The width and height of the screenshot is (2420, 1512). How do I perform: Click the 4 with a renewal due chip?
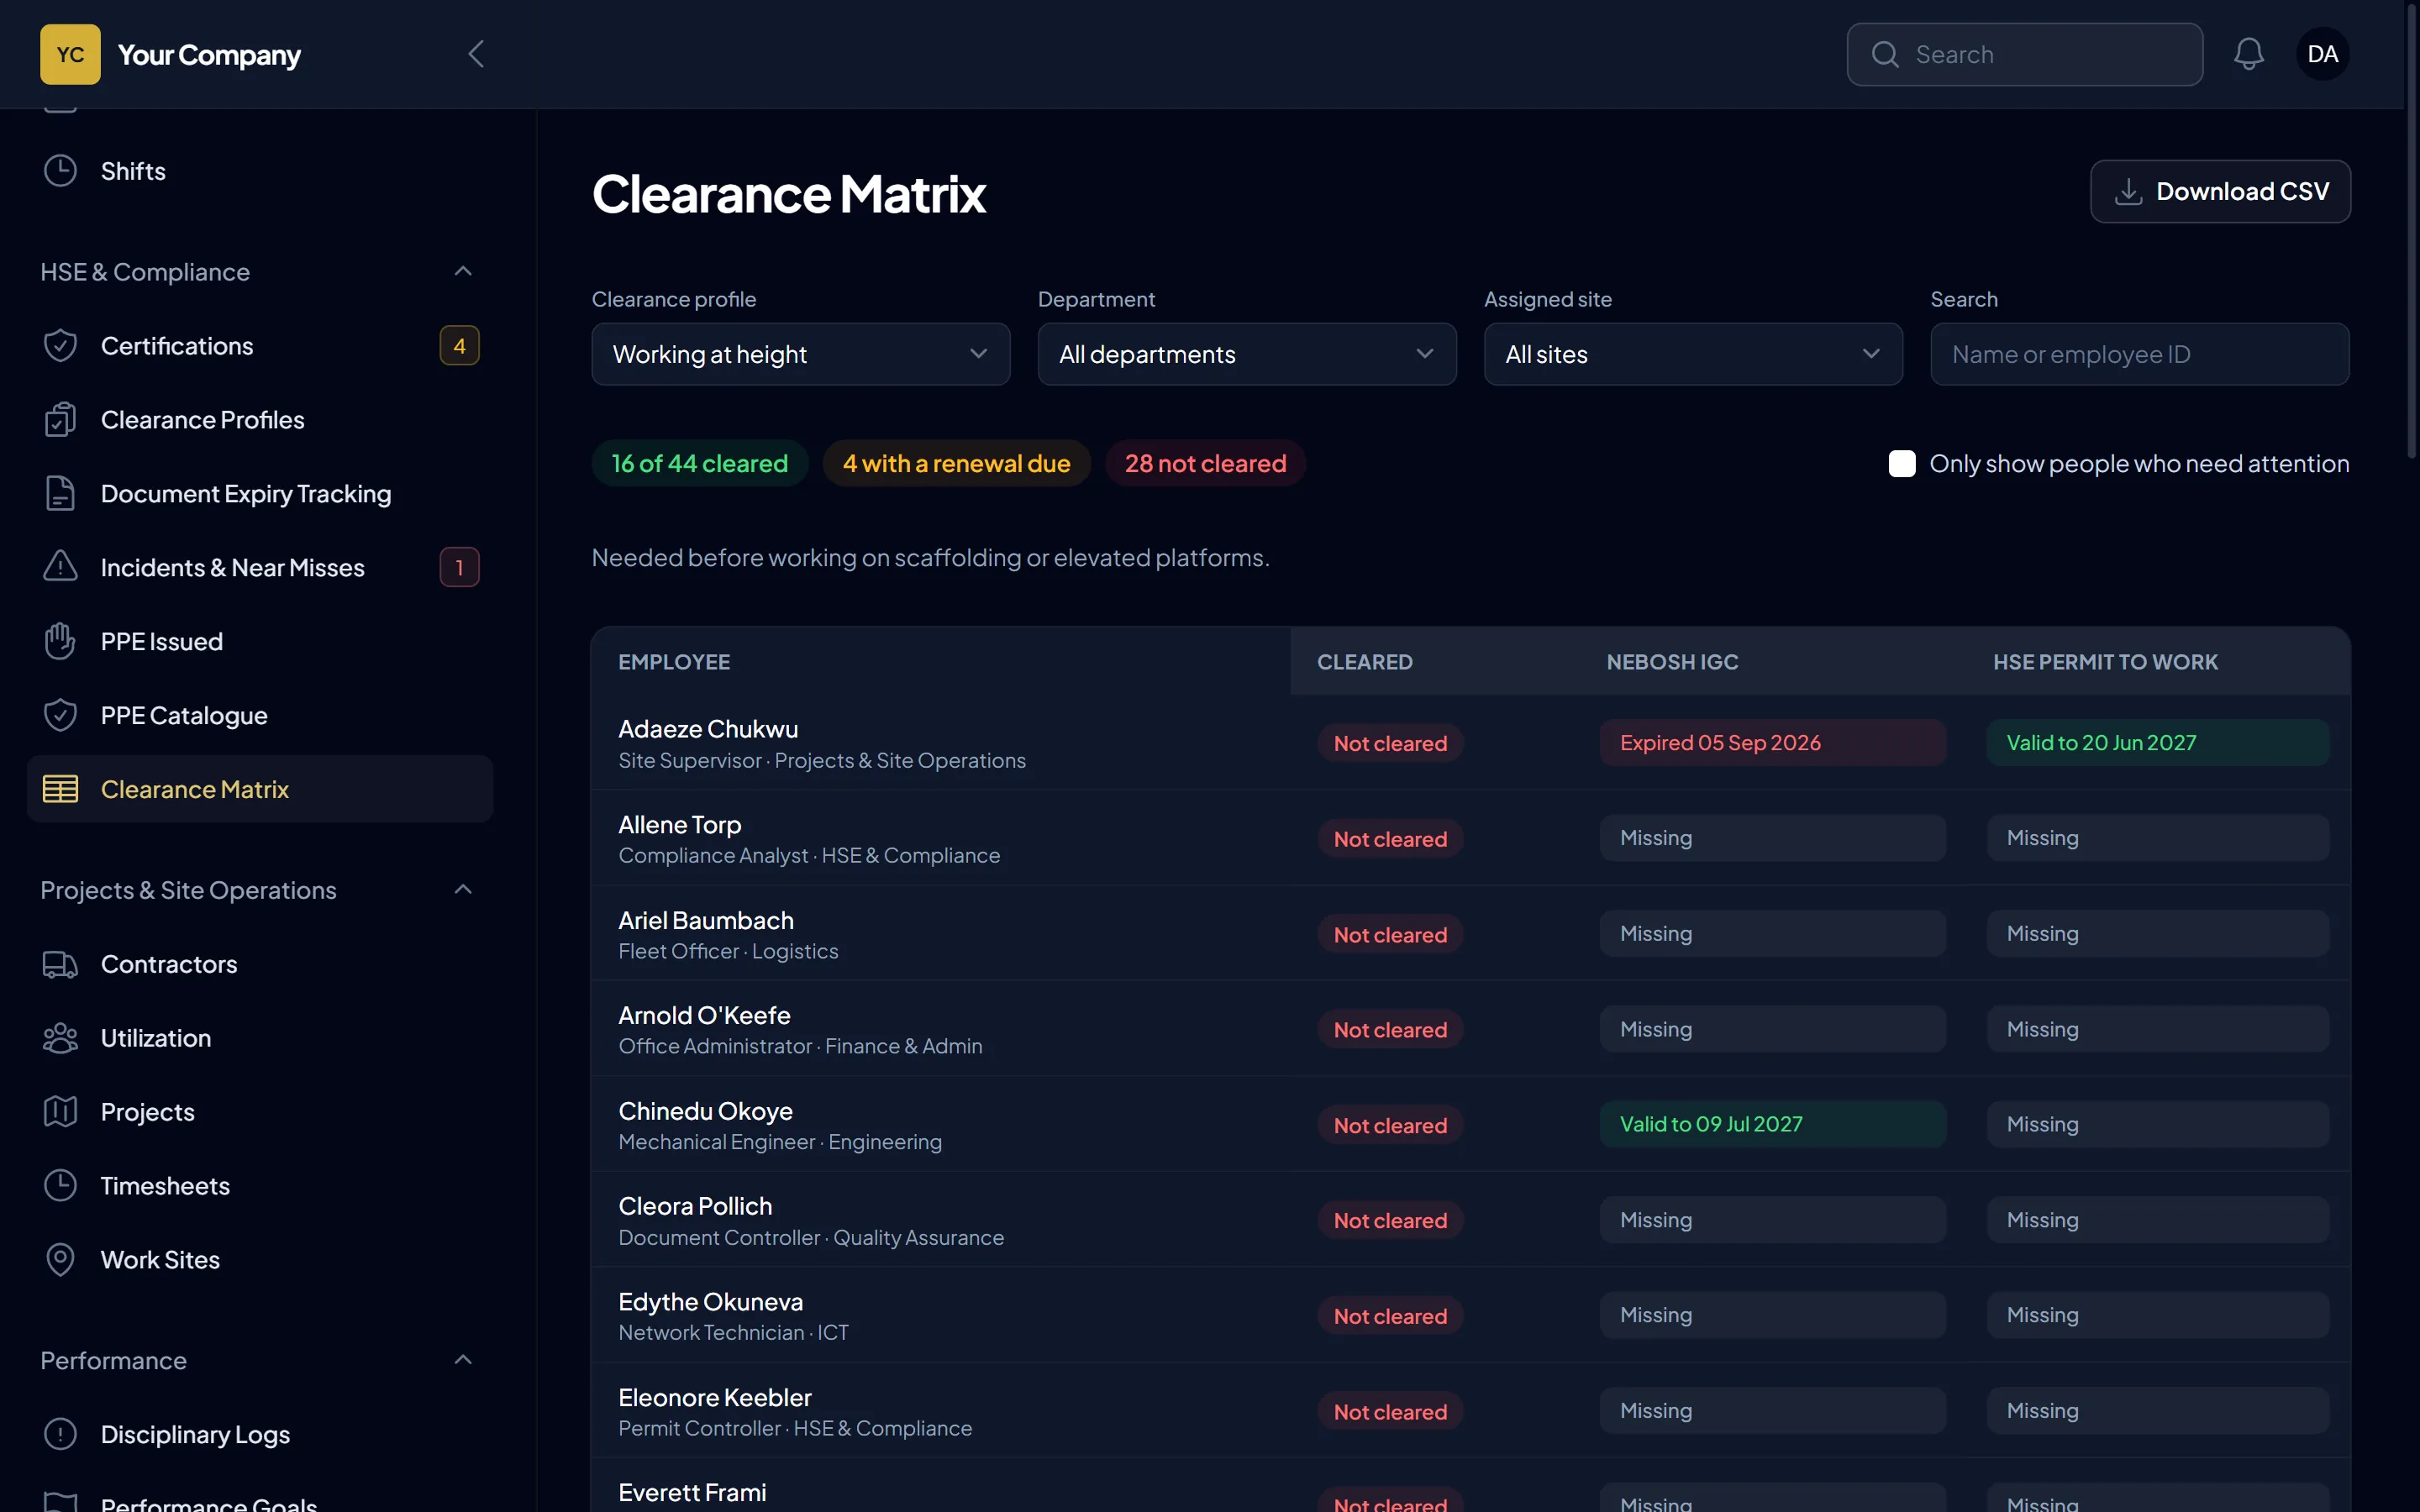956,464
